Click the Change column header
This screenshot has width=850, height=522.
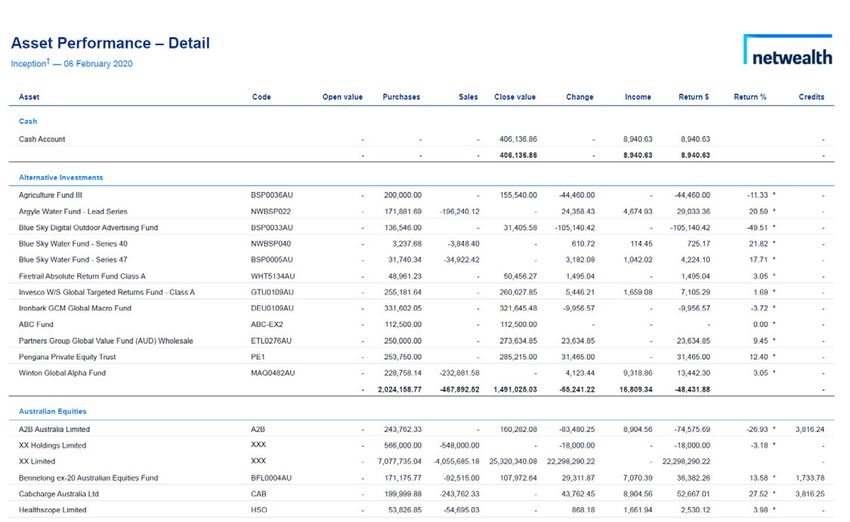579,97
